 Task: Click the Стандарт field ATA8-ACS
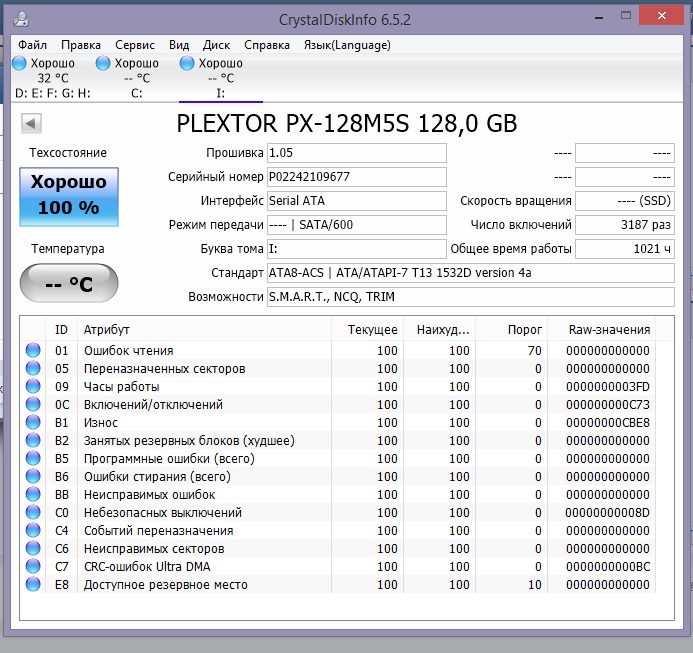(x=471, y=273)
